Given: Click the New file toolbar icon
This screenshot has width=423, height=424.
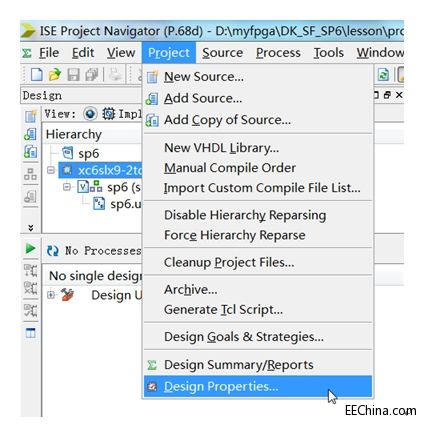Looking at the screenshot, I should pos(36,74).
